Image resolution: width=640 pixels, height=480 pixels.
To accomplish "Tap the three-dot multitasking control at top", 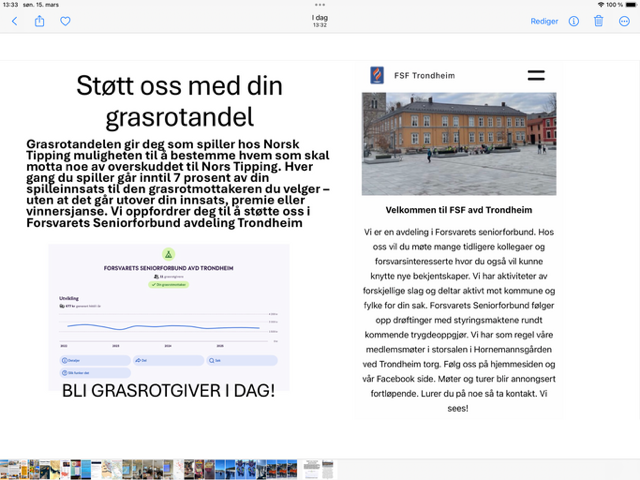I will point(320,5).
